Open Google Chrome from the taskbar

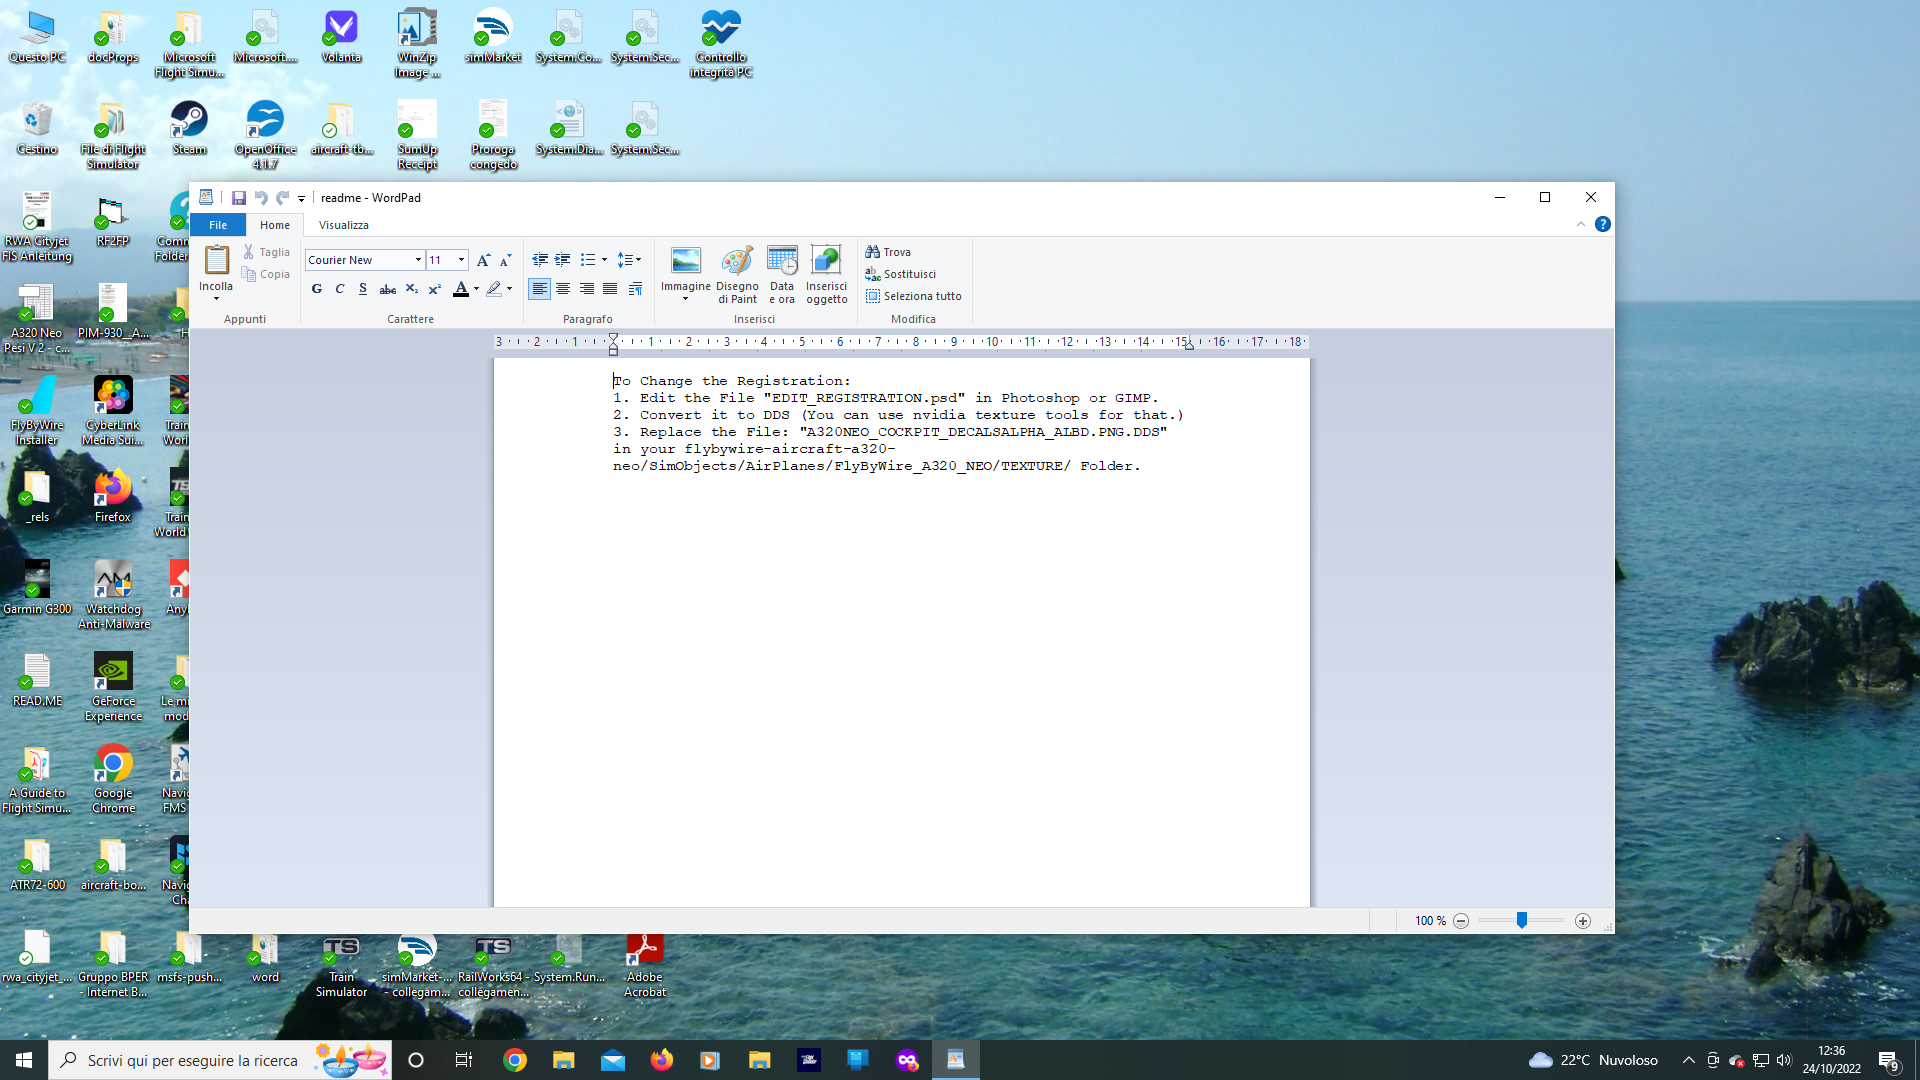coord(515,1060)
